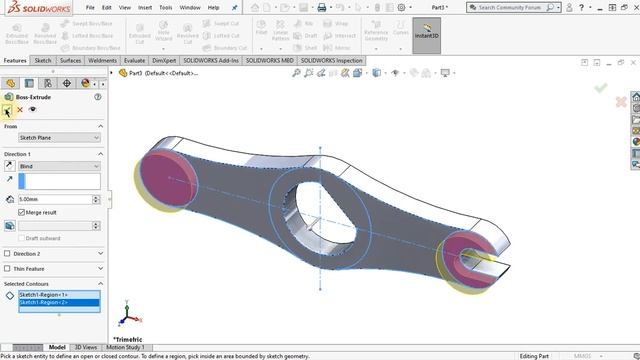The image size is (640, 360).
Task: Open the Edit menu
Action: (x=107, y=7)
